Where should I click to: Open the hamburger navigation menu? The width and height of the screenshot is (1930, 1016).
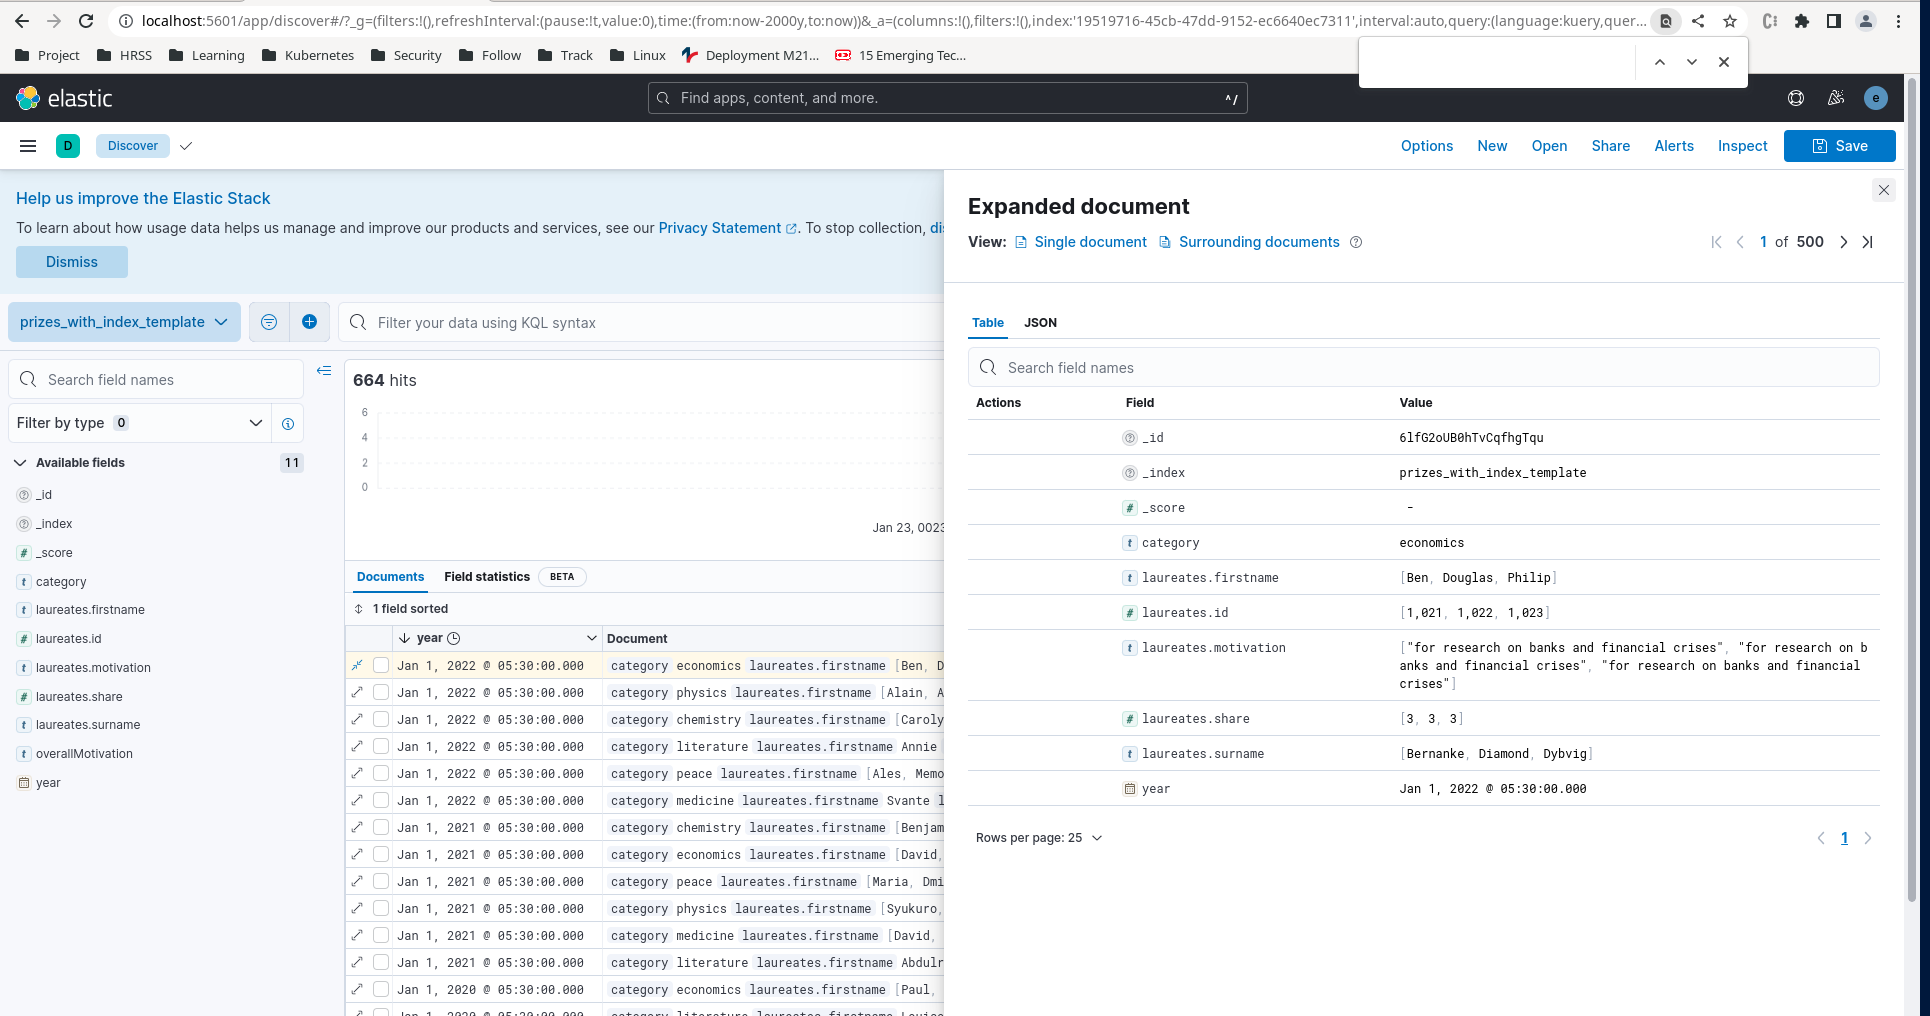[x=28, y=146]
